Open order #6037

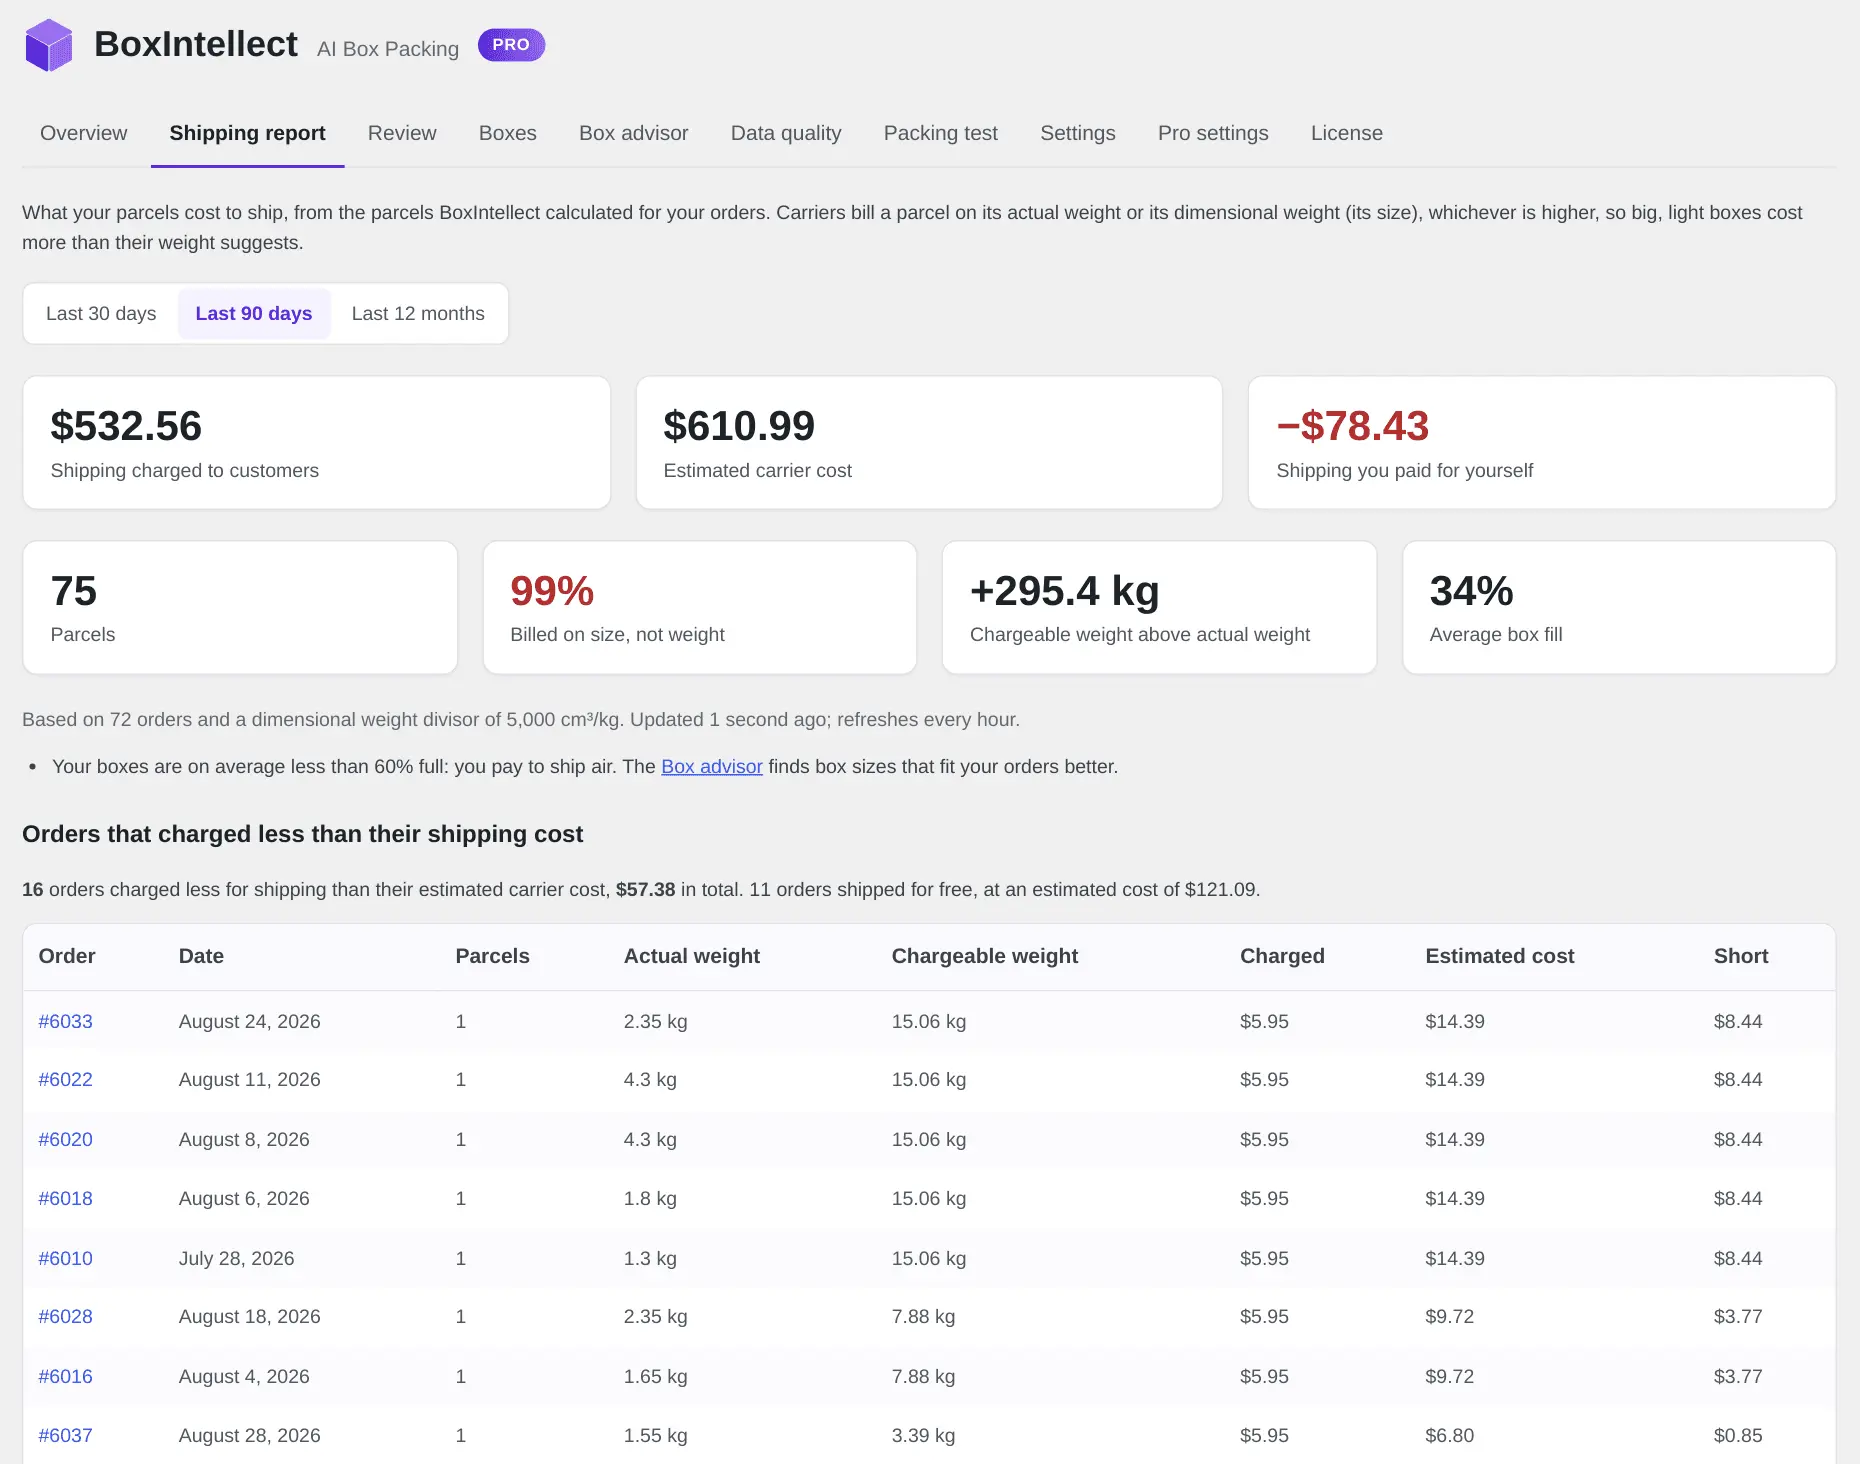(66, 1436)
